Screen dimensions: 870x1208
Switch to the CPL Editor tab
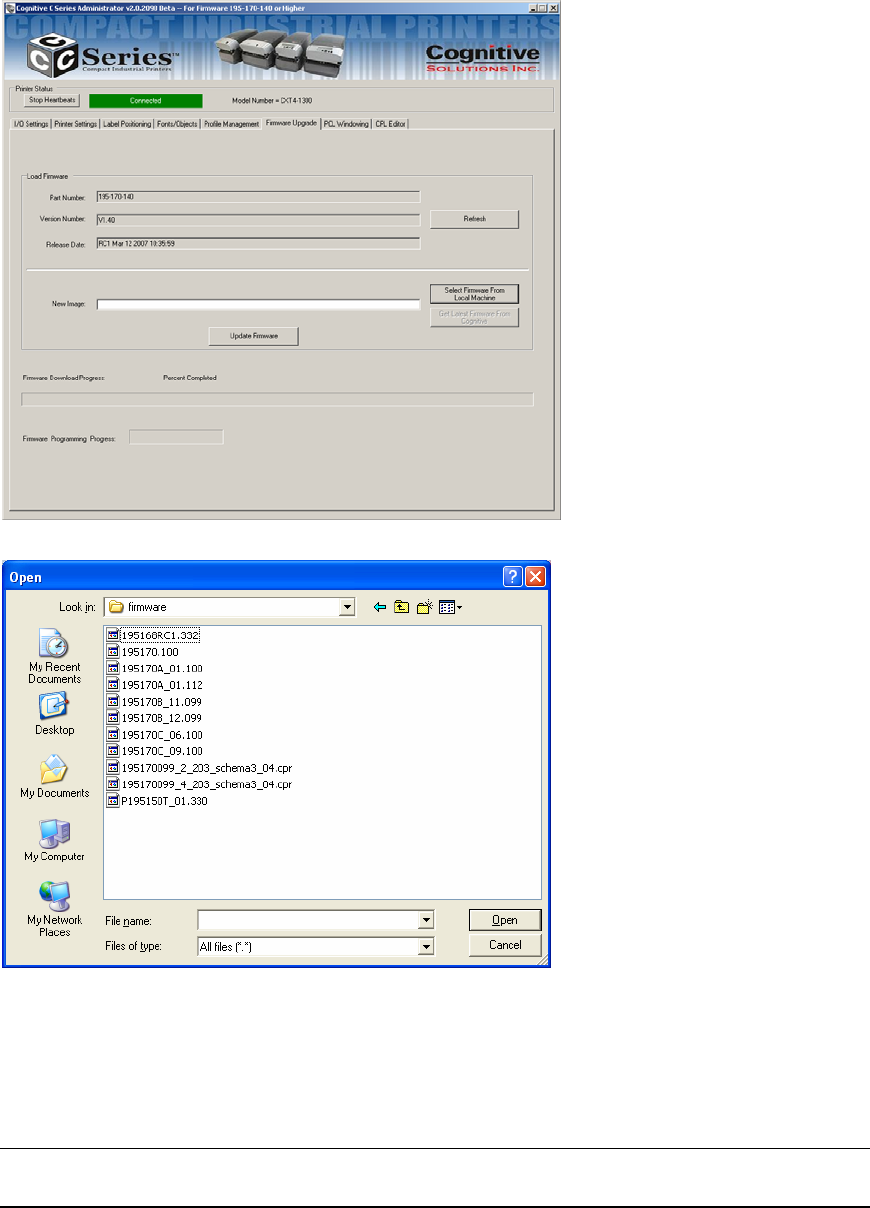(390, 124)
